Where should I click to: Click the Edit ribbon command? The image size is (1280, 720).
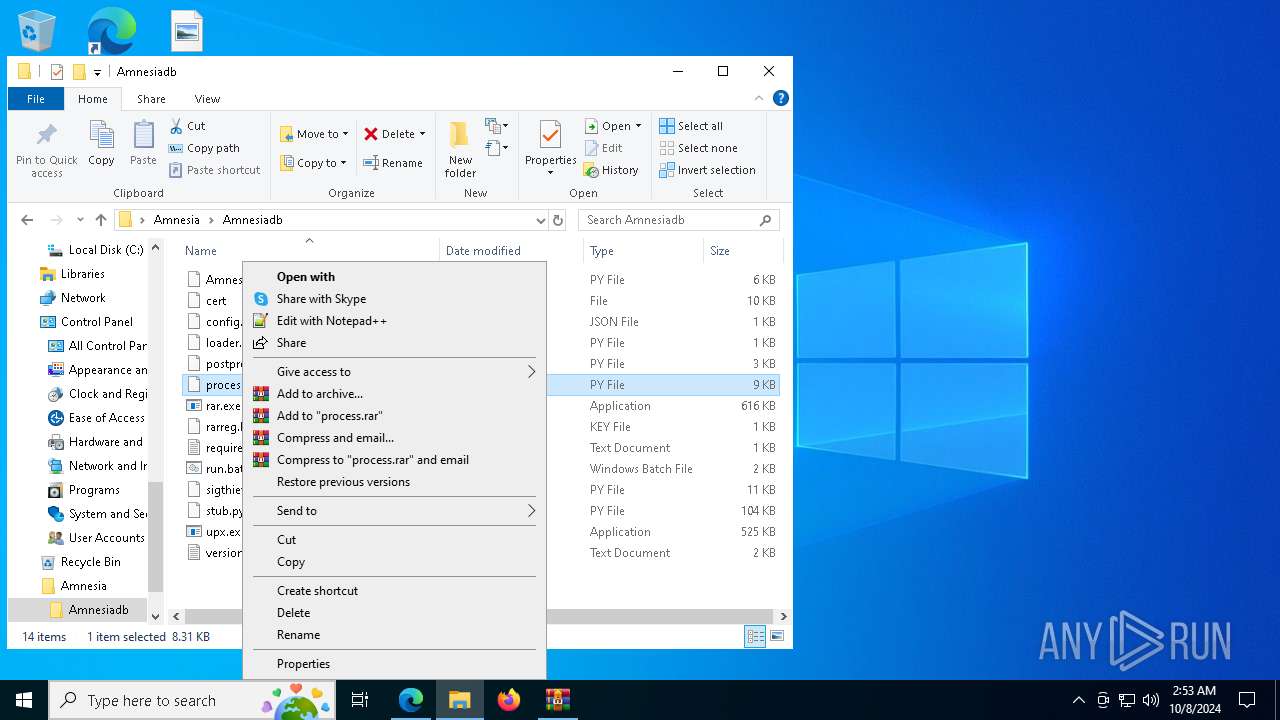click(604, 148)
